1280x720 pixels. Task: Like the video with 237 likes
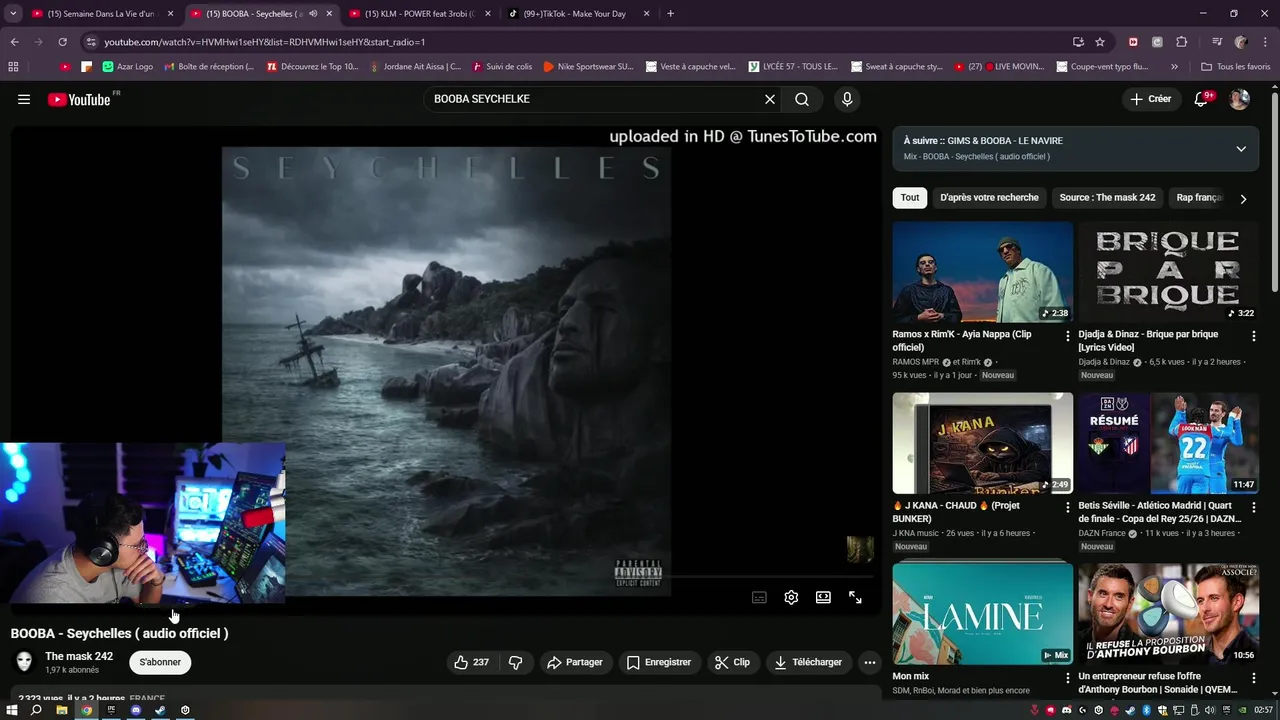tap(471, 662)
